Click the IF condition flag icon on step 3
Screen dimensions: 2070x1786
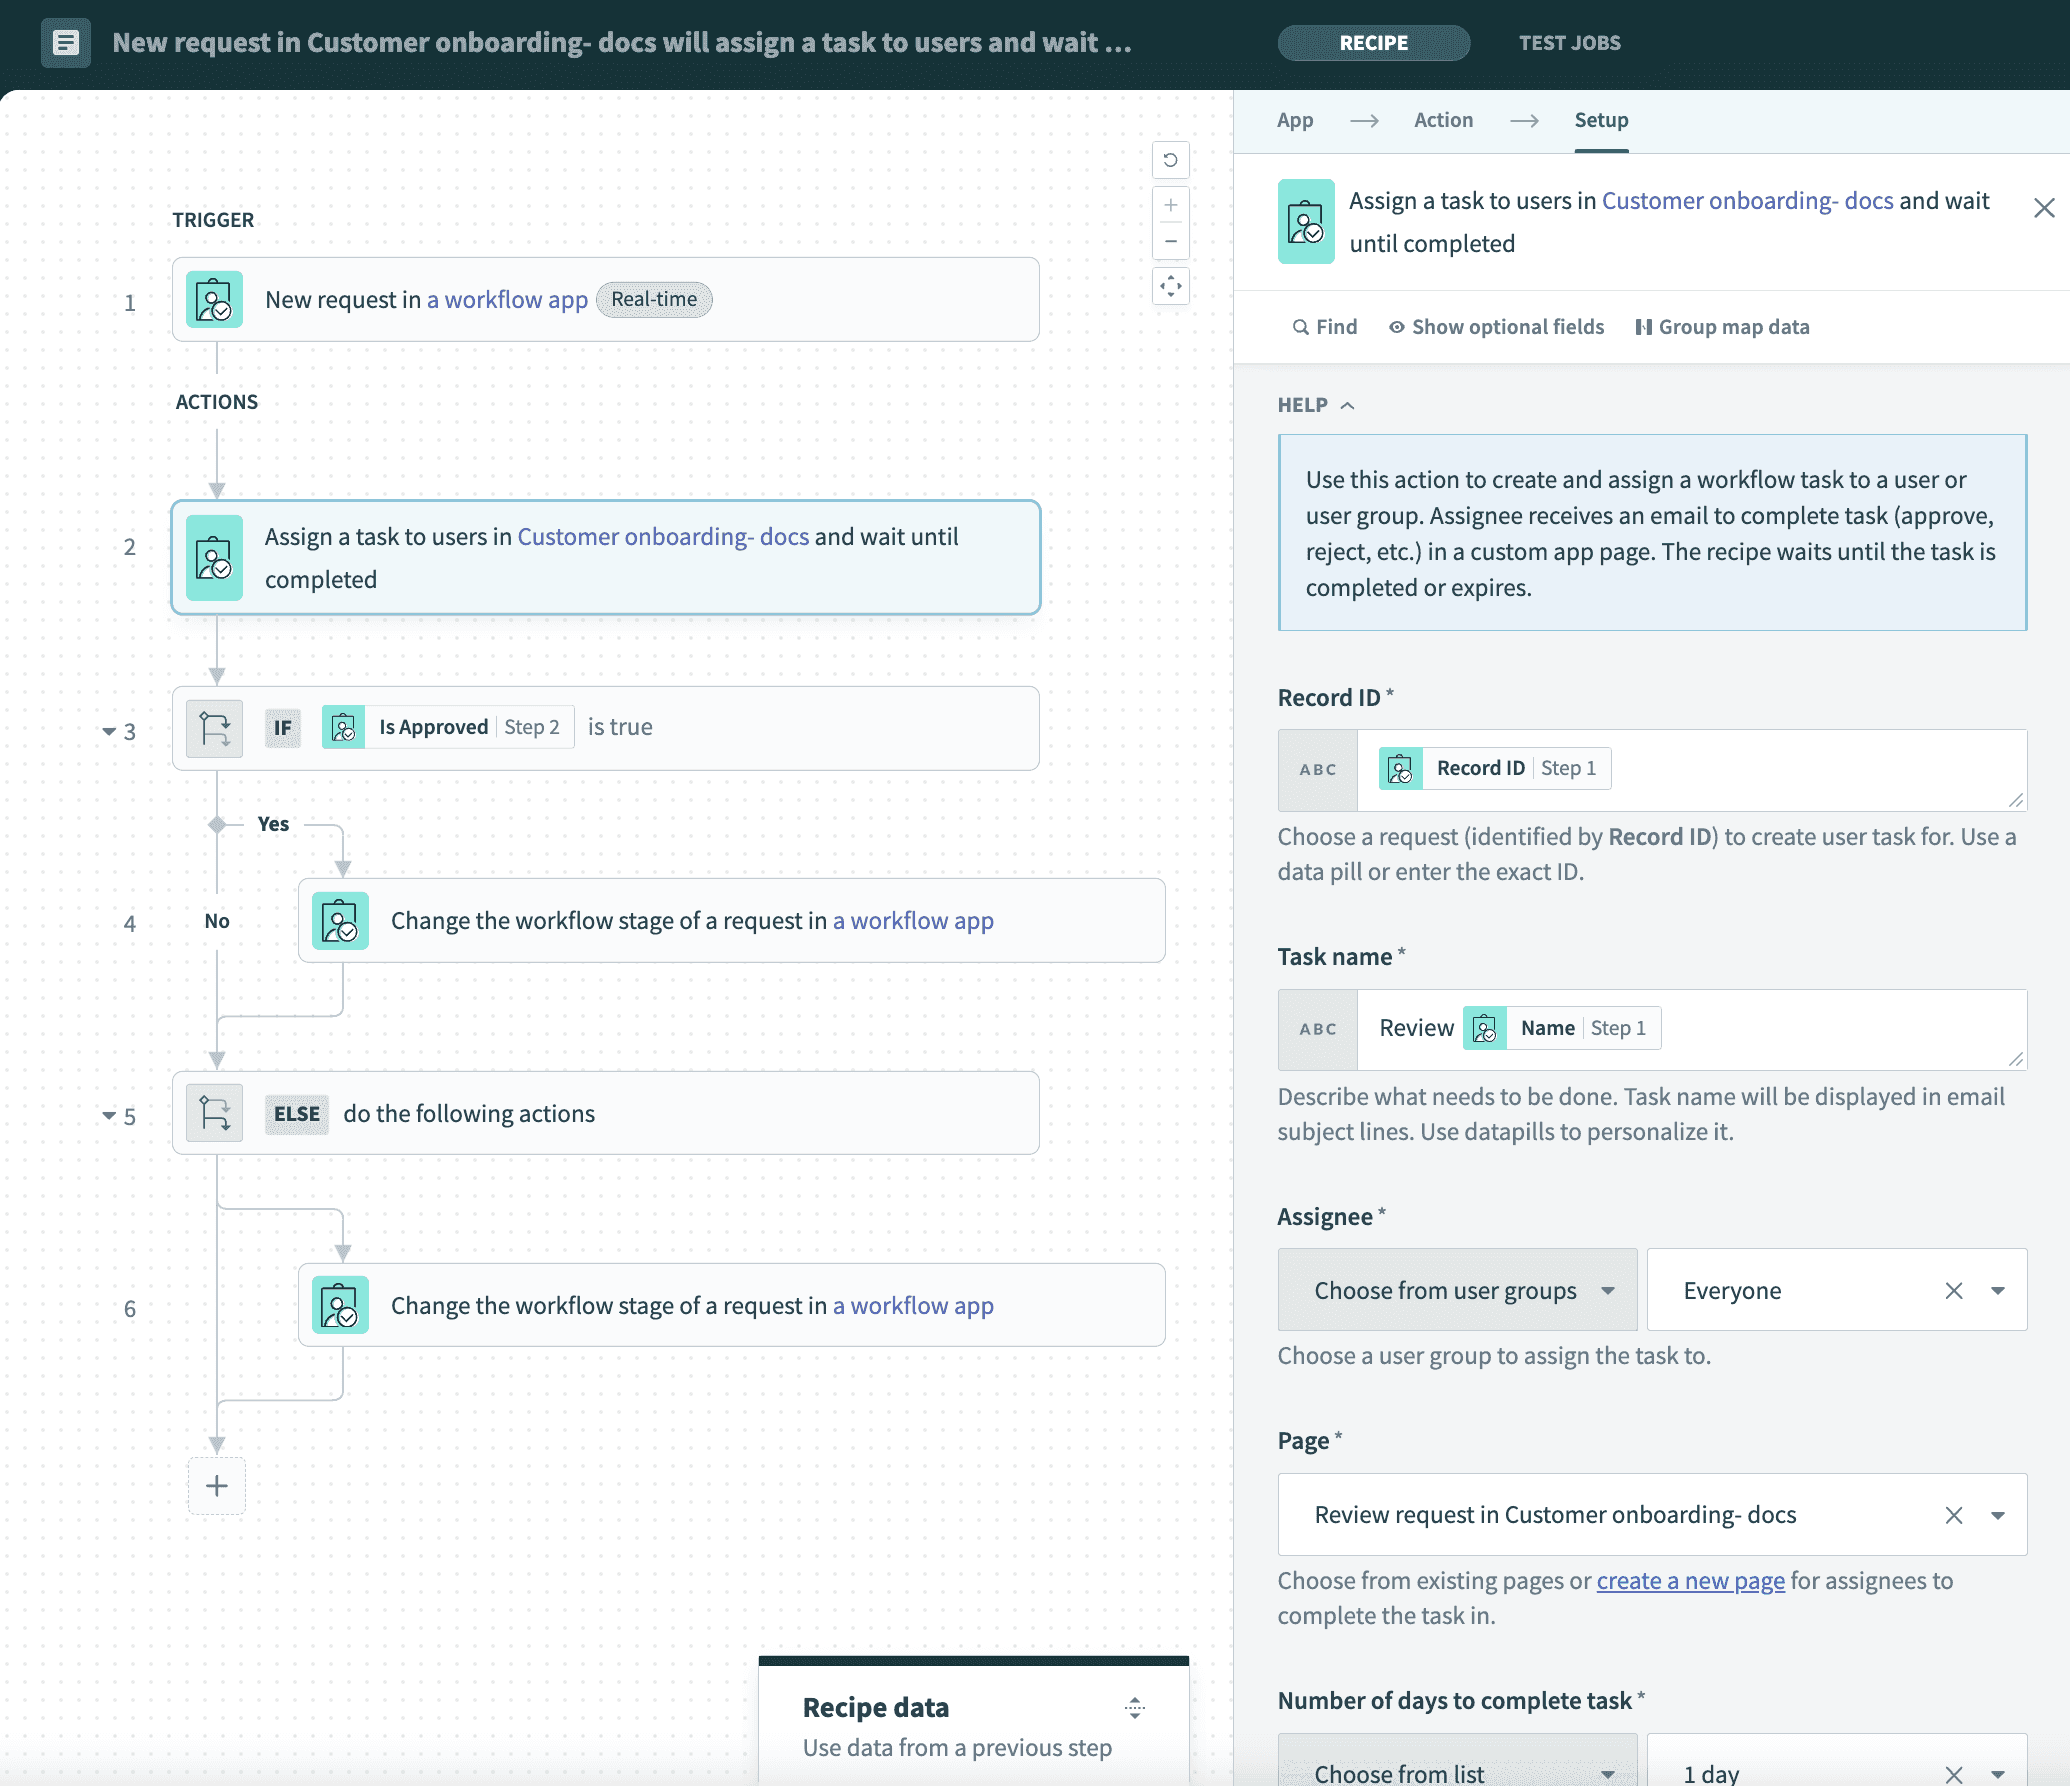pos(214,727)
